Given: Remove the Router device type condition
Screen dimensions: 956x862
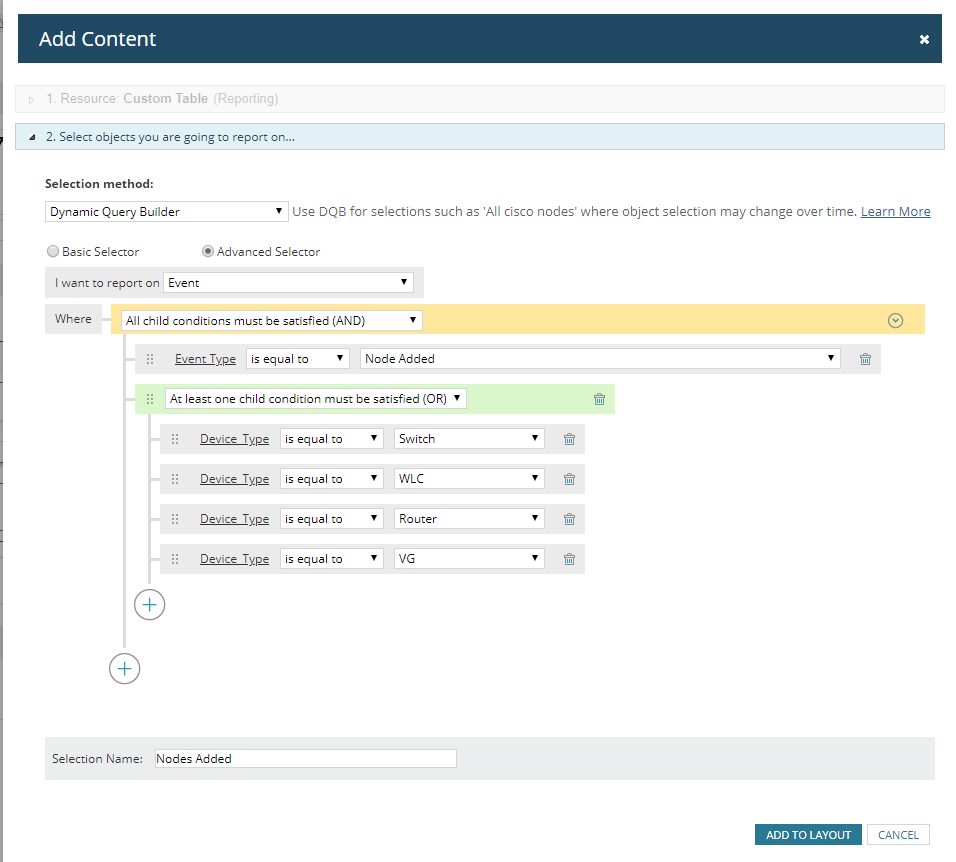Looking at the screenshot, I should [x=569, y=519].
